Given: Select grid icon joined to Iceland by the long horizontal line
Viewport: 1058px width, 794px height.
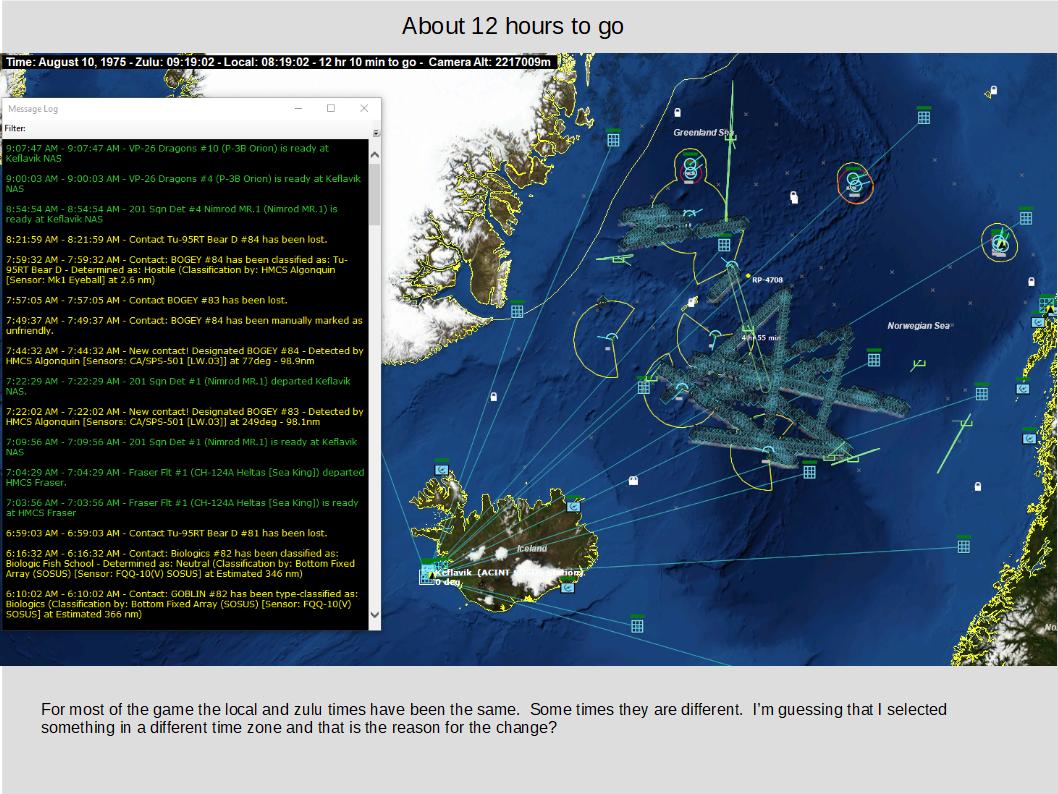Looking at the screenshot, I should click(964, 546).
